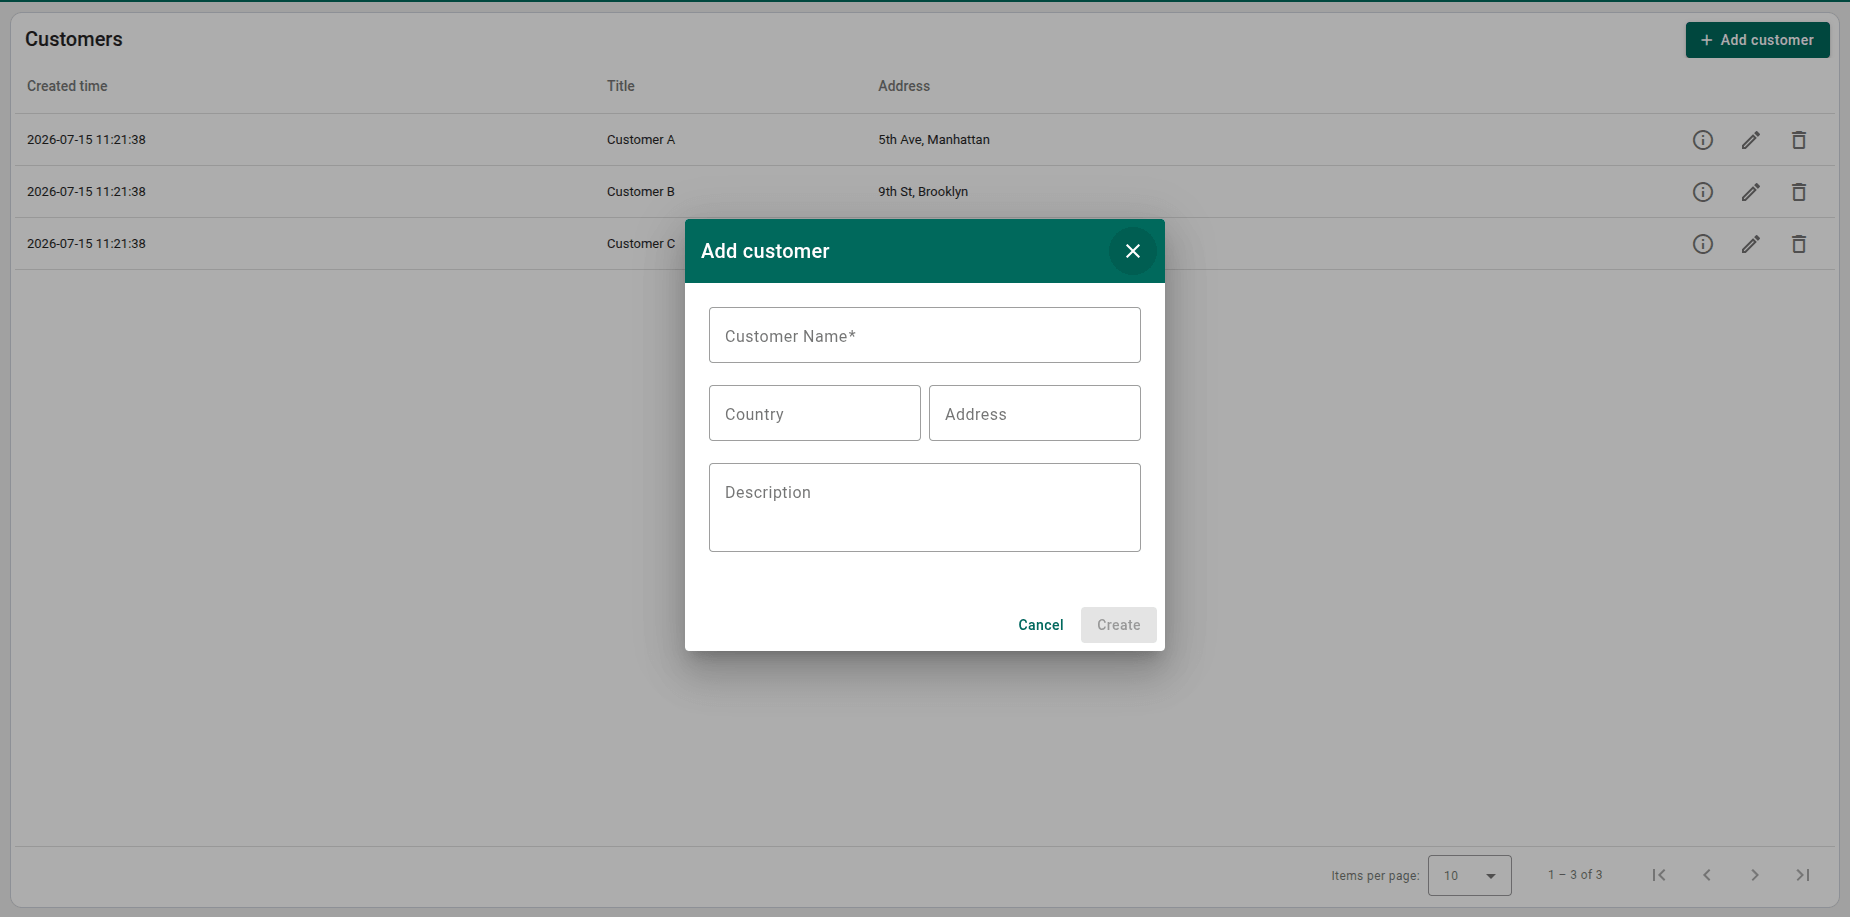Select the Customer C title cell

click(x=641, y=244)
